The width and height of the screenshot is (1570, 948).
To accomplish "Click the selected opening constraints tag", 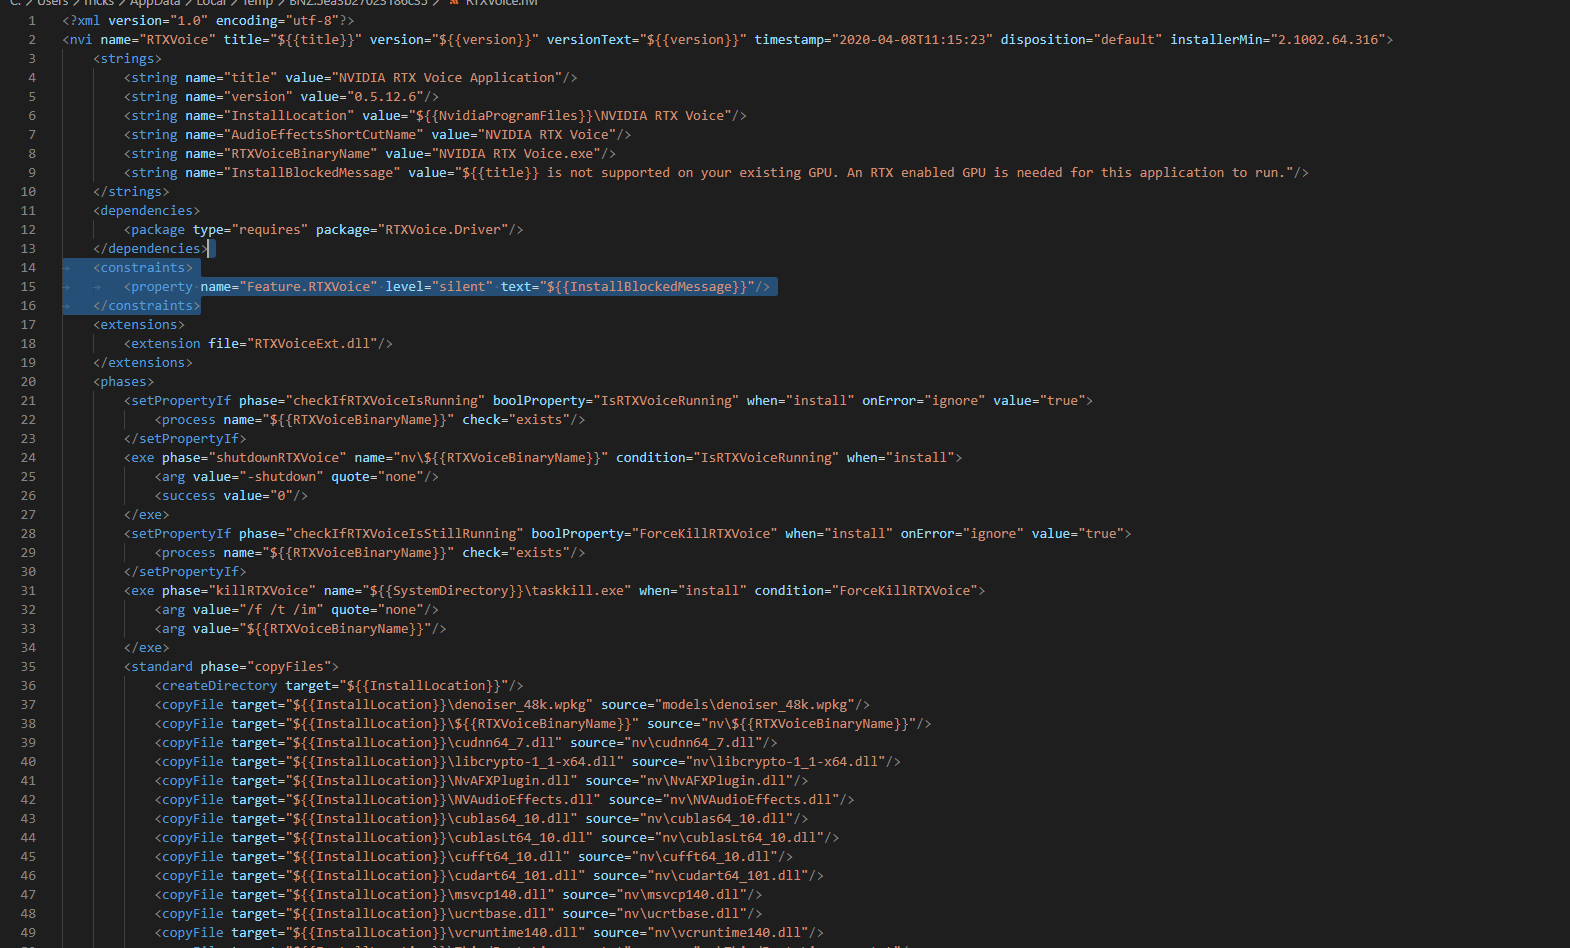I will point(143,267).
